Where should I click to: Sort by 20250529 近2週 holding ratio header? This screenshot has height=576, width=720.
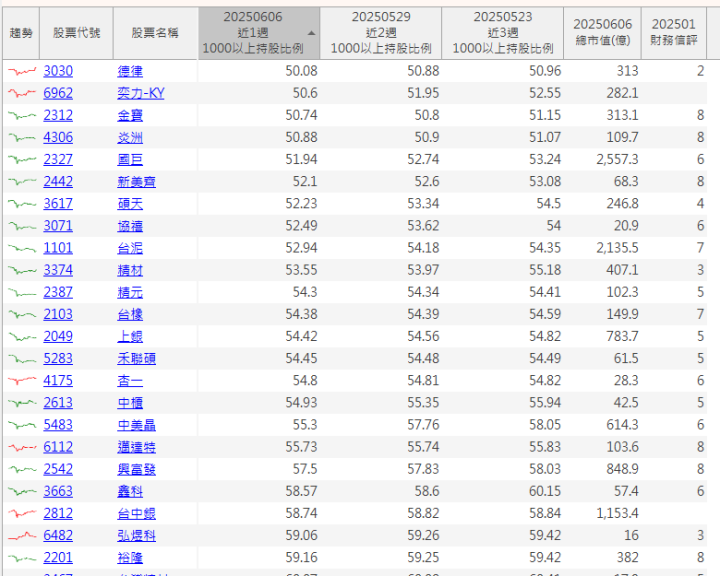(x=381, y=33)
